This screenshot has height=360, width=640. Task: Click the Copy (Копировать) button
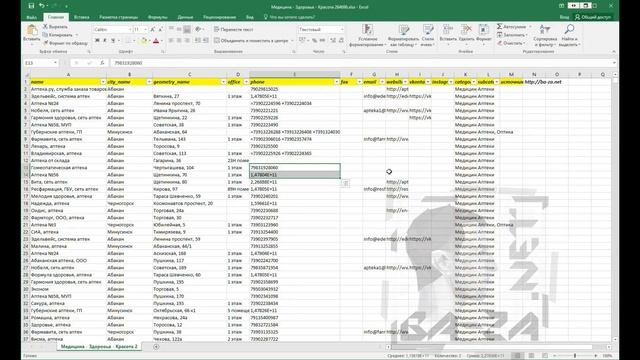point(58,35)
